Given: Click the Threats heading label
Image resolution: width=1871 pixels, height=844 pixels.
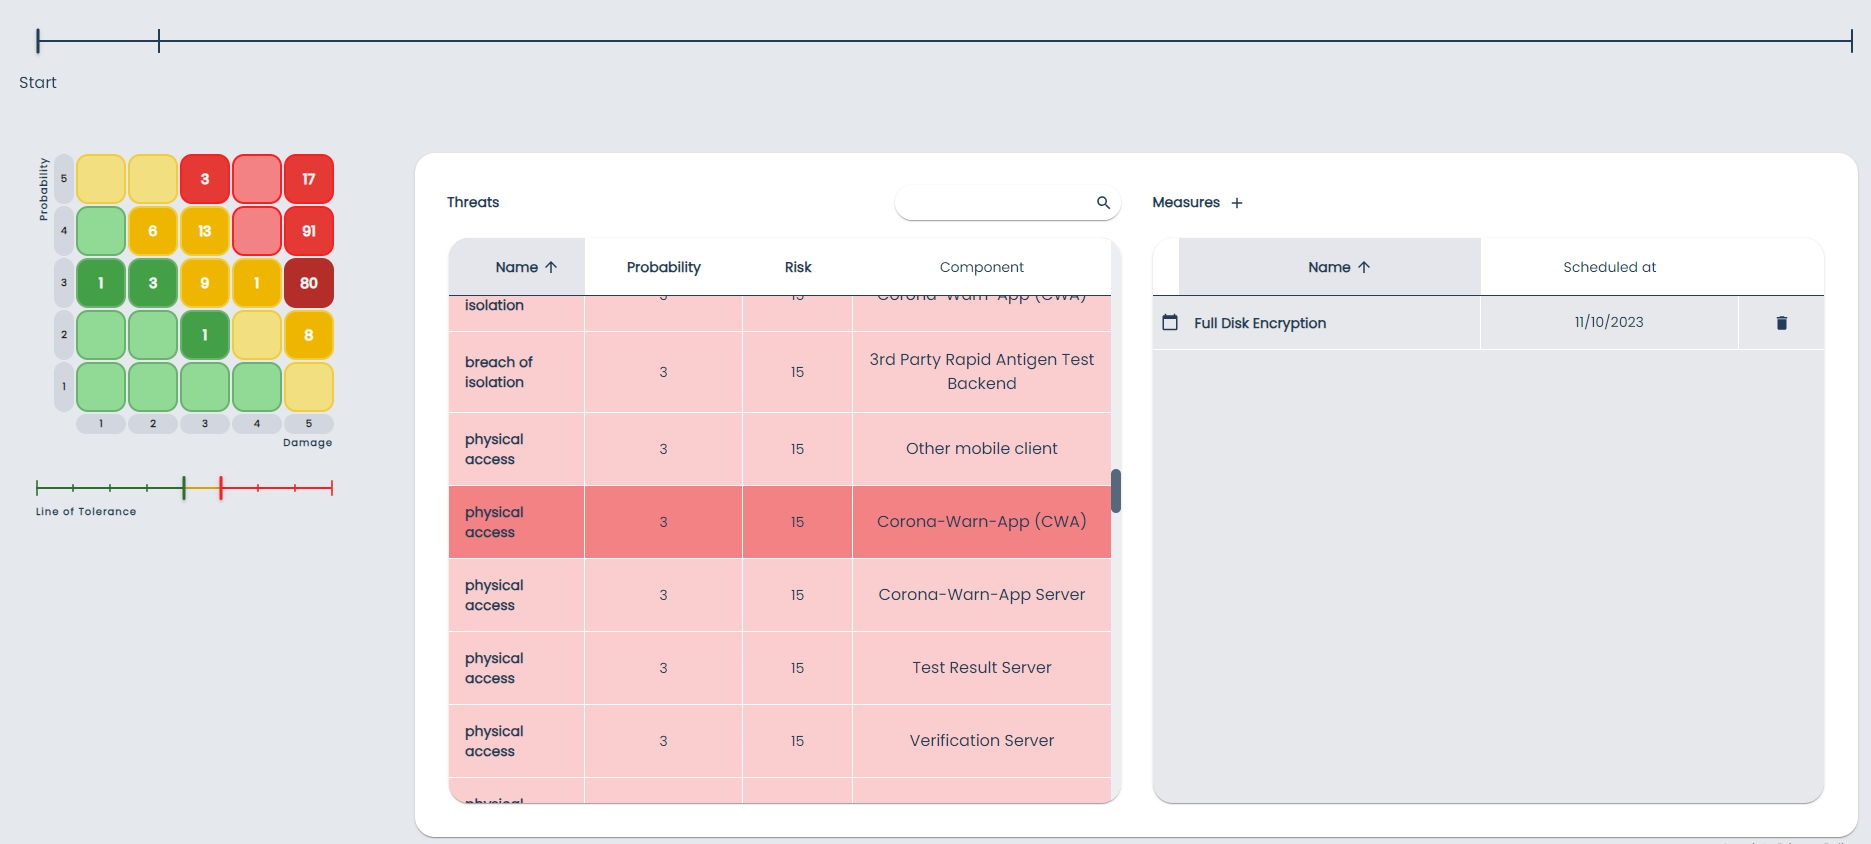Looking at the screenshot, I should (473, 202).
